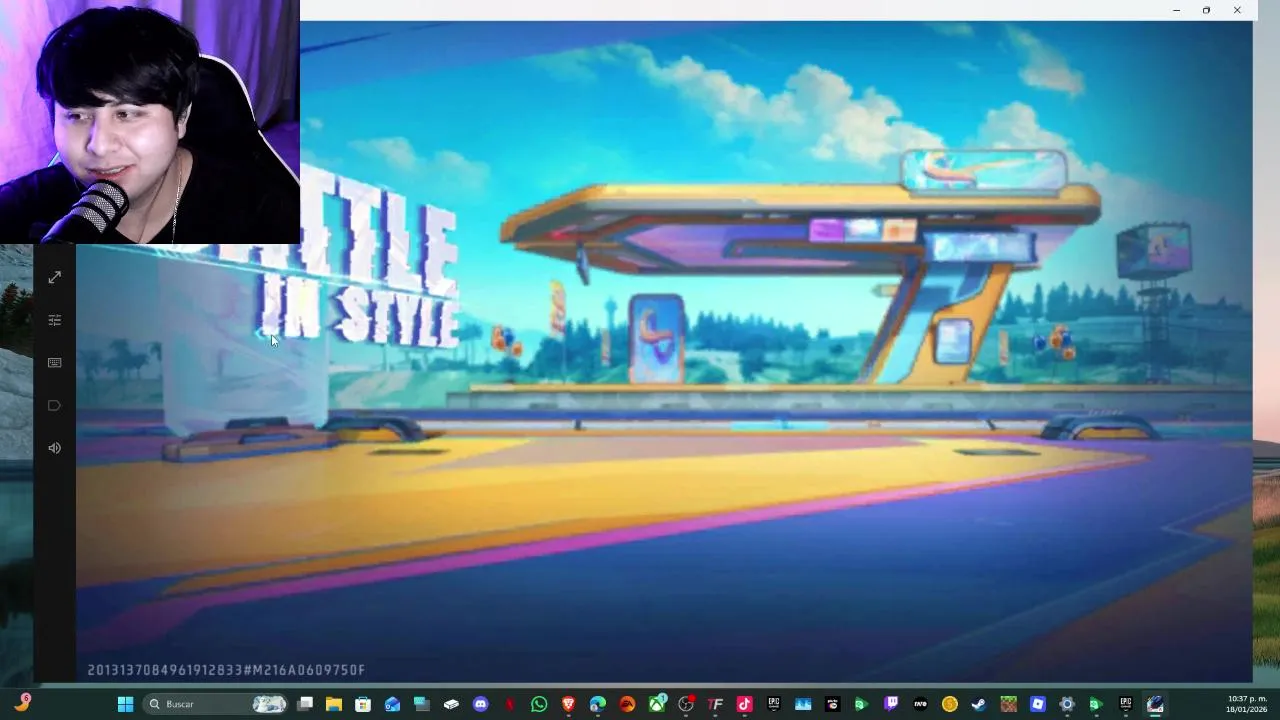The height and width of the screenshot is (720, 1280).
Task: Open the keyboard mapping icon
Action: [55, 363]
